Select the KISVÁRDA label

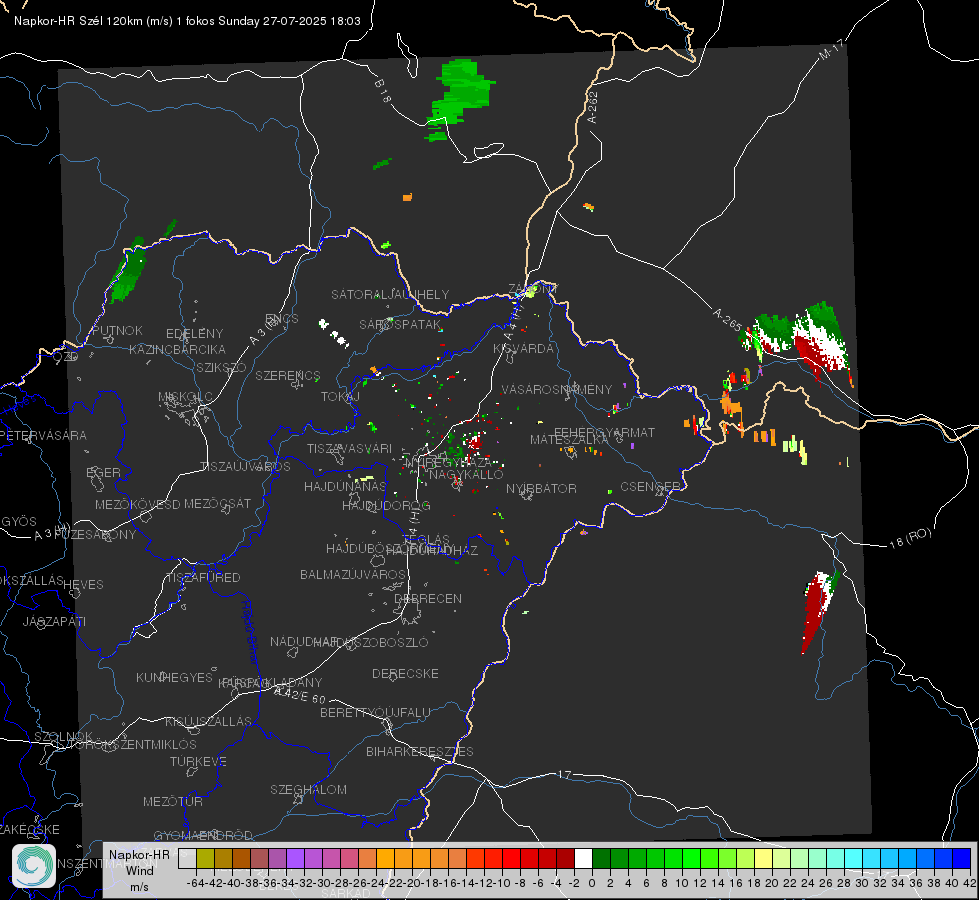pyautogui.click(x=523, y=349)
